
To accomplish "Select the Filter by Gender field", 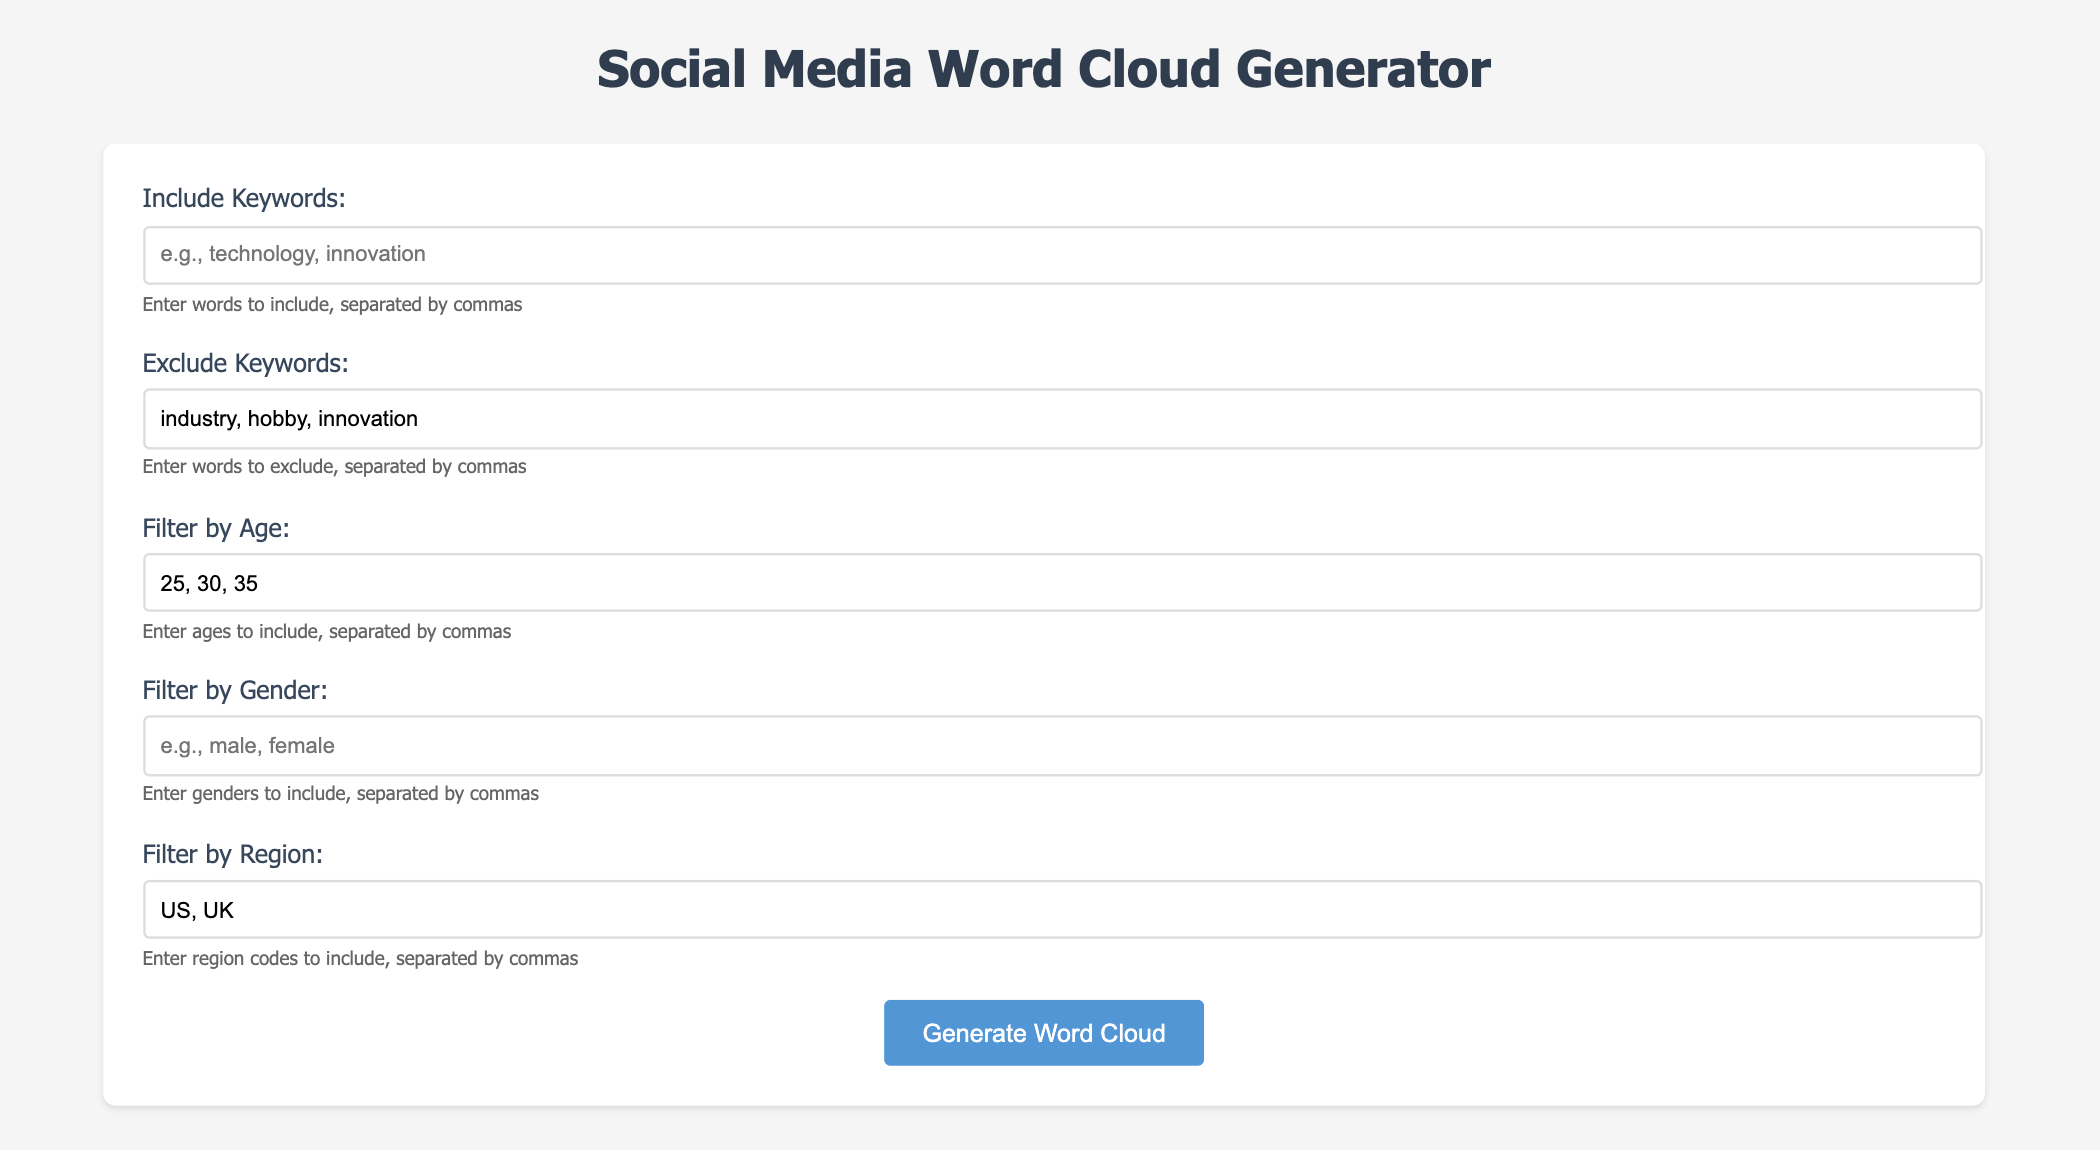I will (x=1061, y=746).
